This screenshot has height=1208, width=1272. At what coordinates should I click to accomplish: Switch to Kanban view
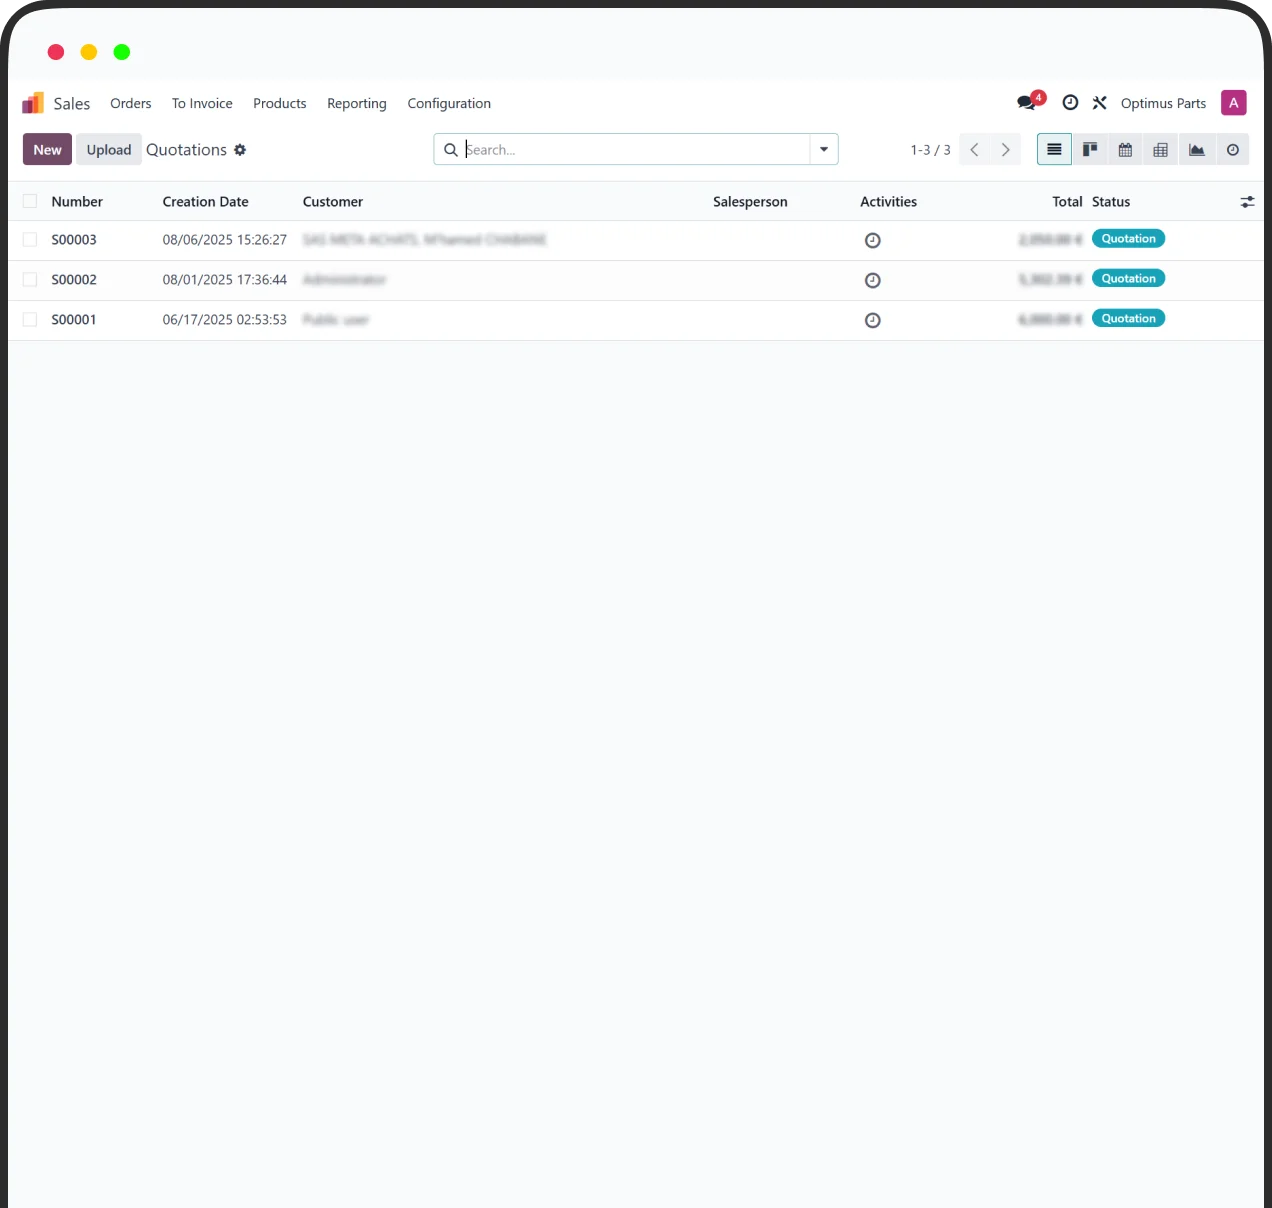1090,150
